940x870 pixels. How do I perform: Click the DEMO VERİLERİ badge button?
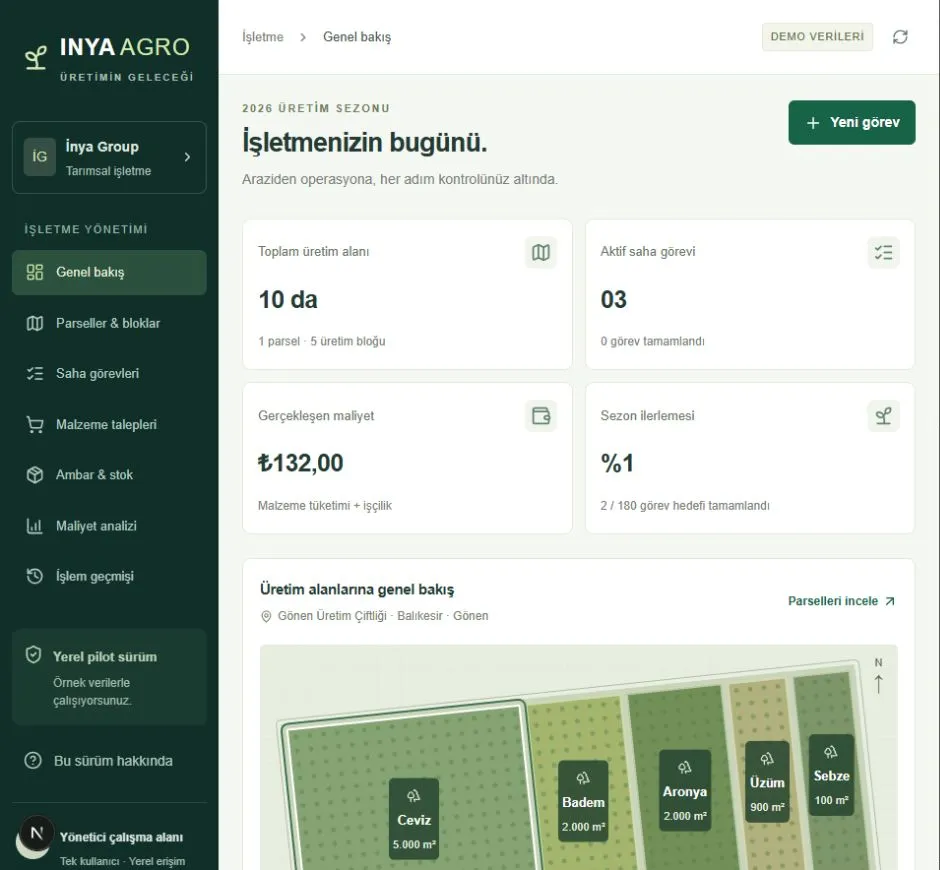(817, 37)
